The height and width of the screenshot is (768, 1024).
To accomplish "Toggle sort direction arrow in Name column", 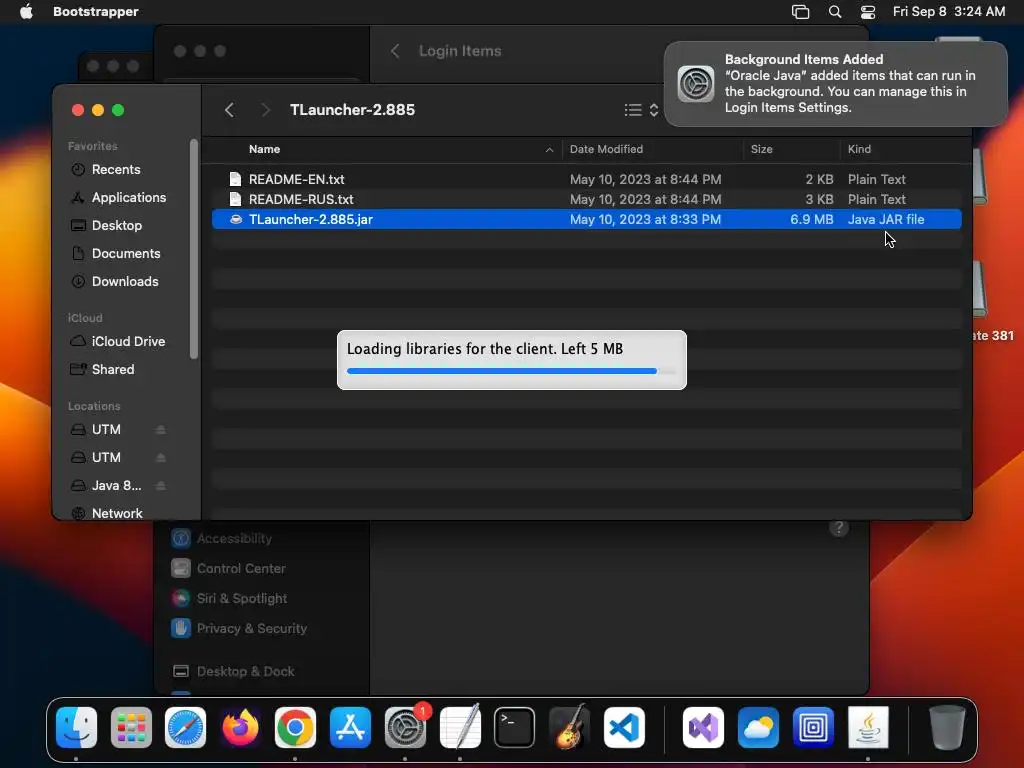I will click(x=549, y=150).
